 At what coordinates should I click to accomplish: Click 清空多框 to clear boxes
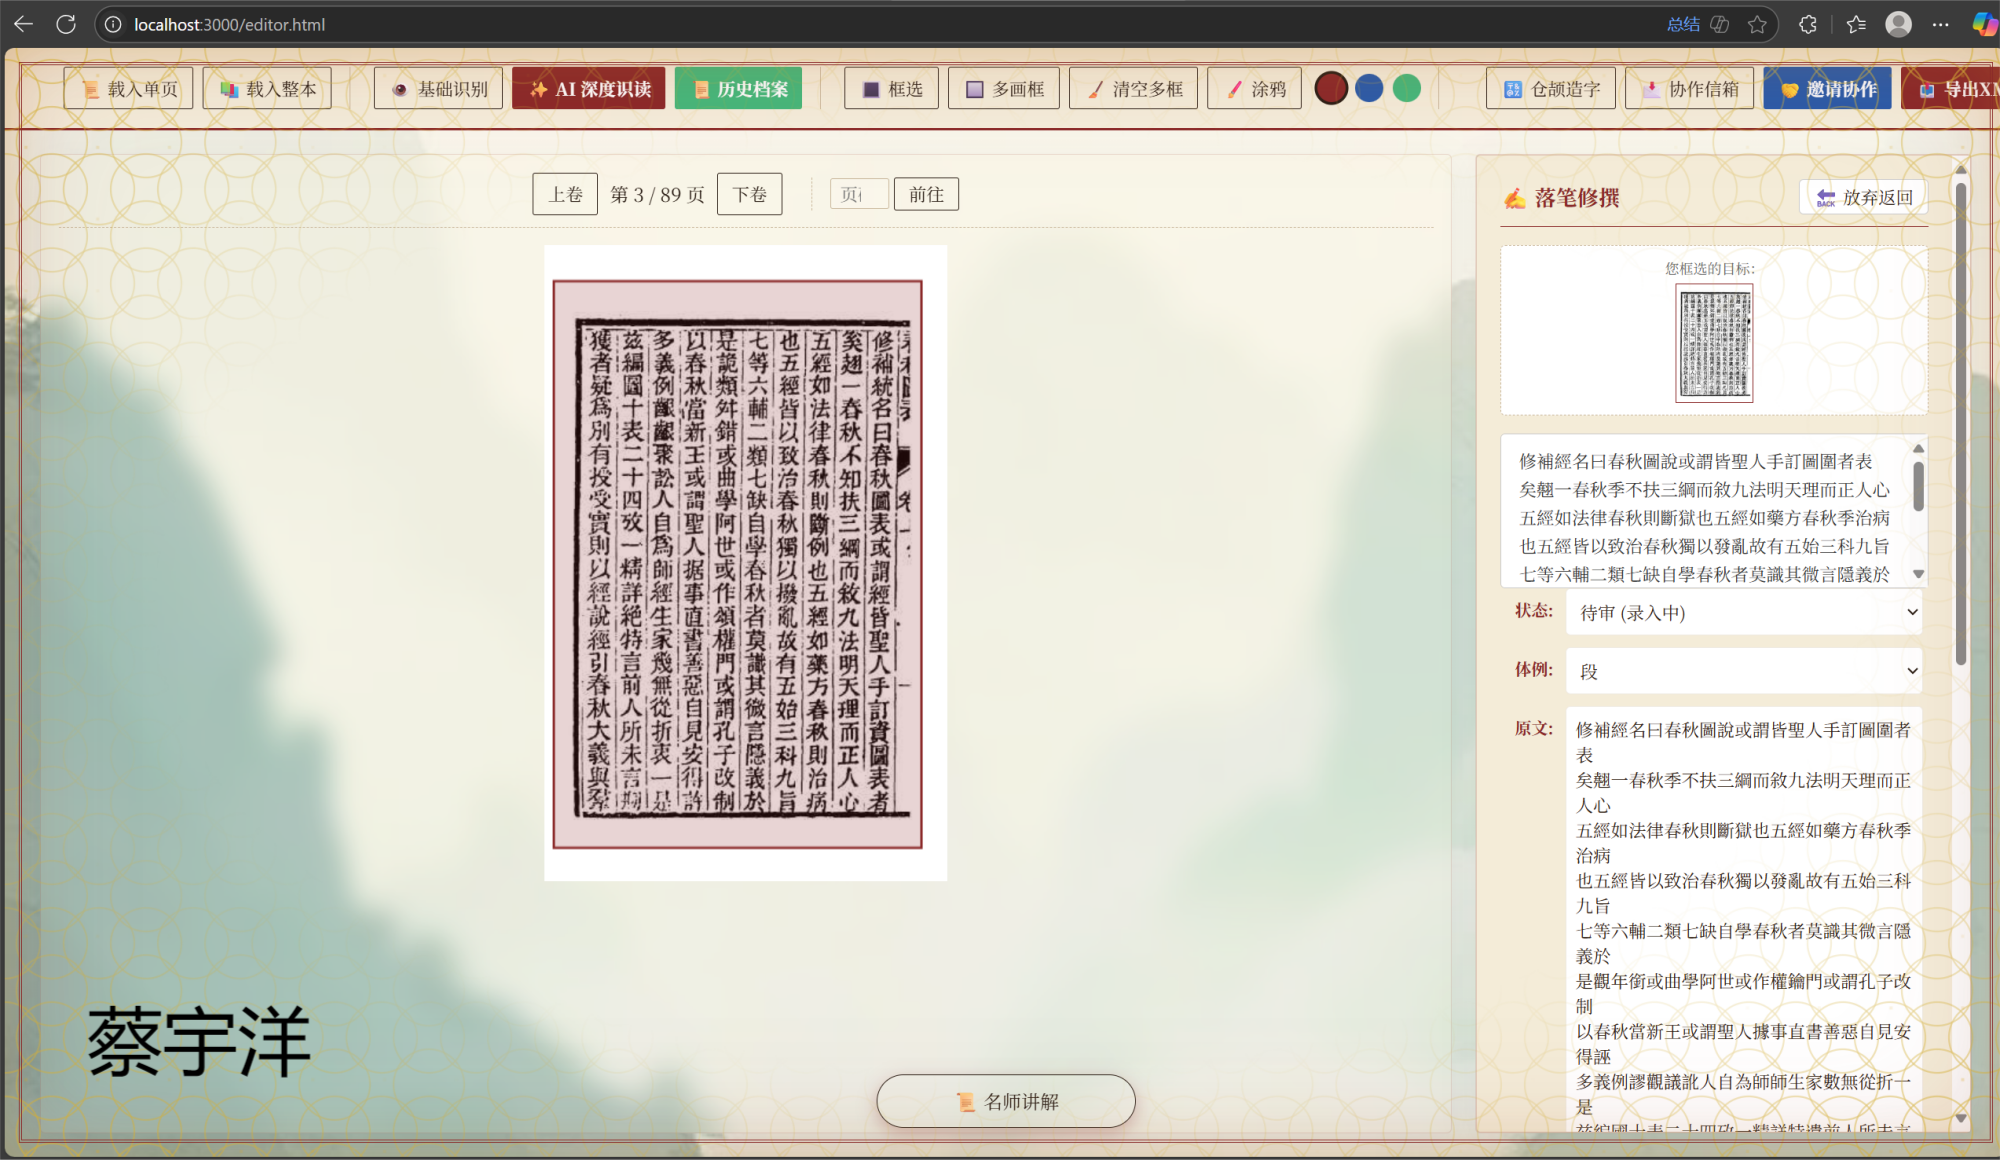(1133, 89)
